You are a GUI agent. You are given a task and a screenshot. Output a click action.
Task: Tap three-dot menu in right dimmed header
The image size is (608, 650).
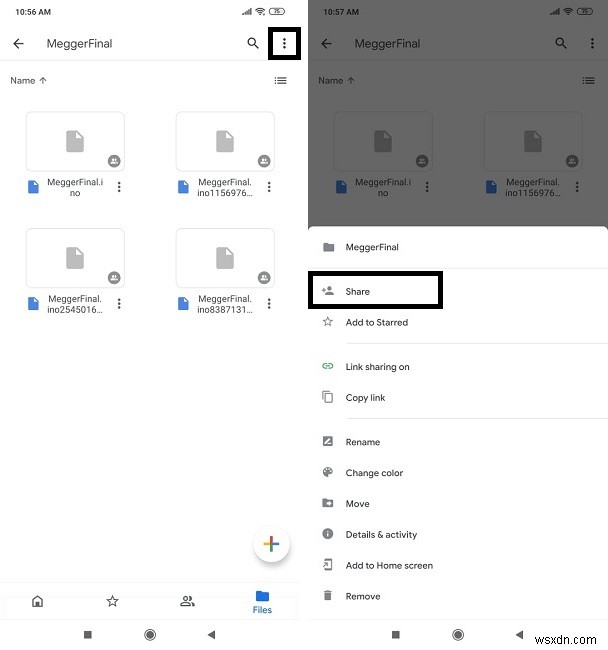[x=592, y=44]
